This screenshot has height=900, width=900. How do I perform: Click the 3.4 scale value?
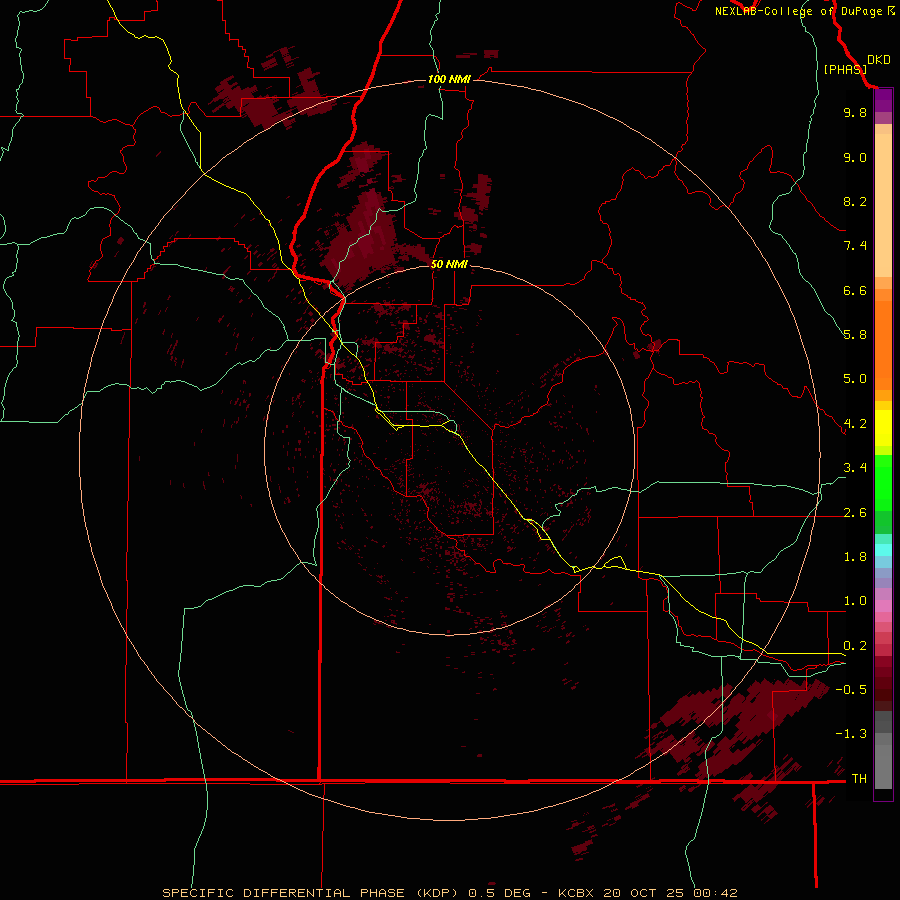point(855,468)
